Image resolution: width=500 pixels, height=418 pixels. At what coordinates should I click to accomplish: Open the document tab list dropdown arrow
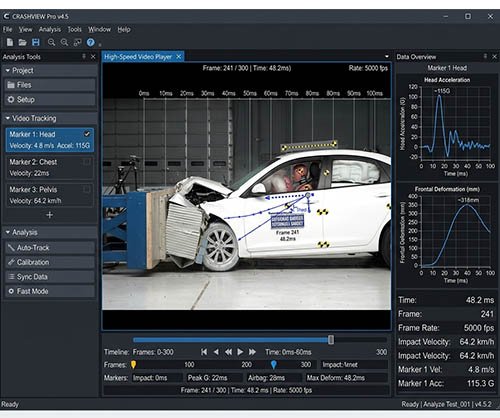pyautogui.click(x=387, y=57)
